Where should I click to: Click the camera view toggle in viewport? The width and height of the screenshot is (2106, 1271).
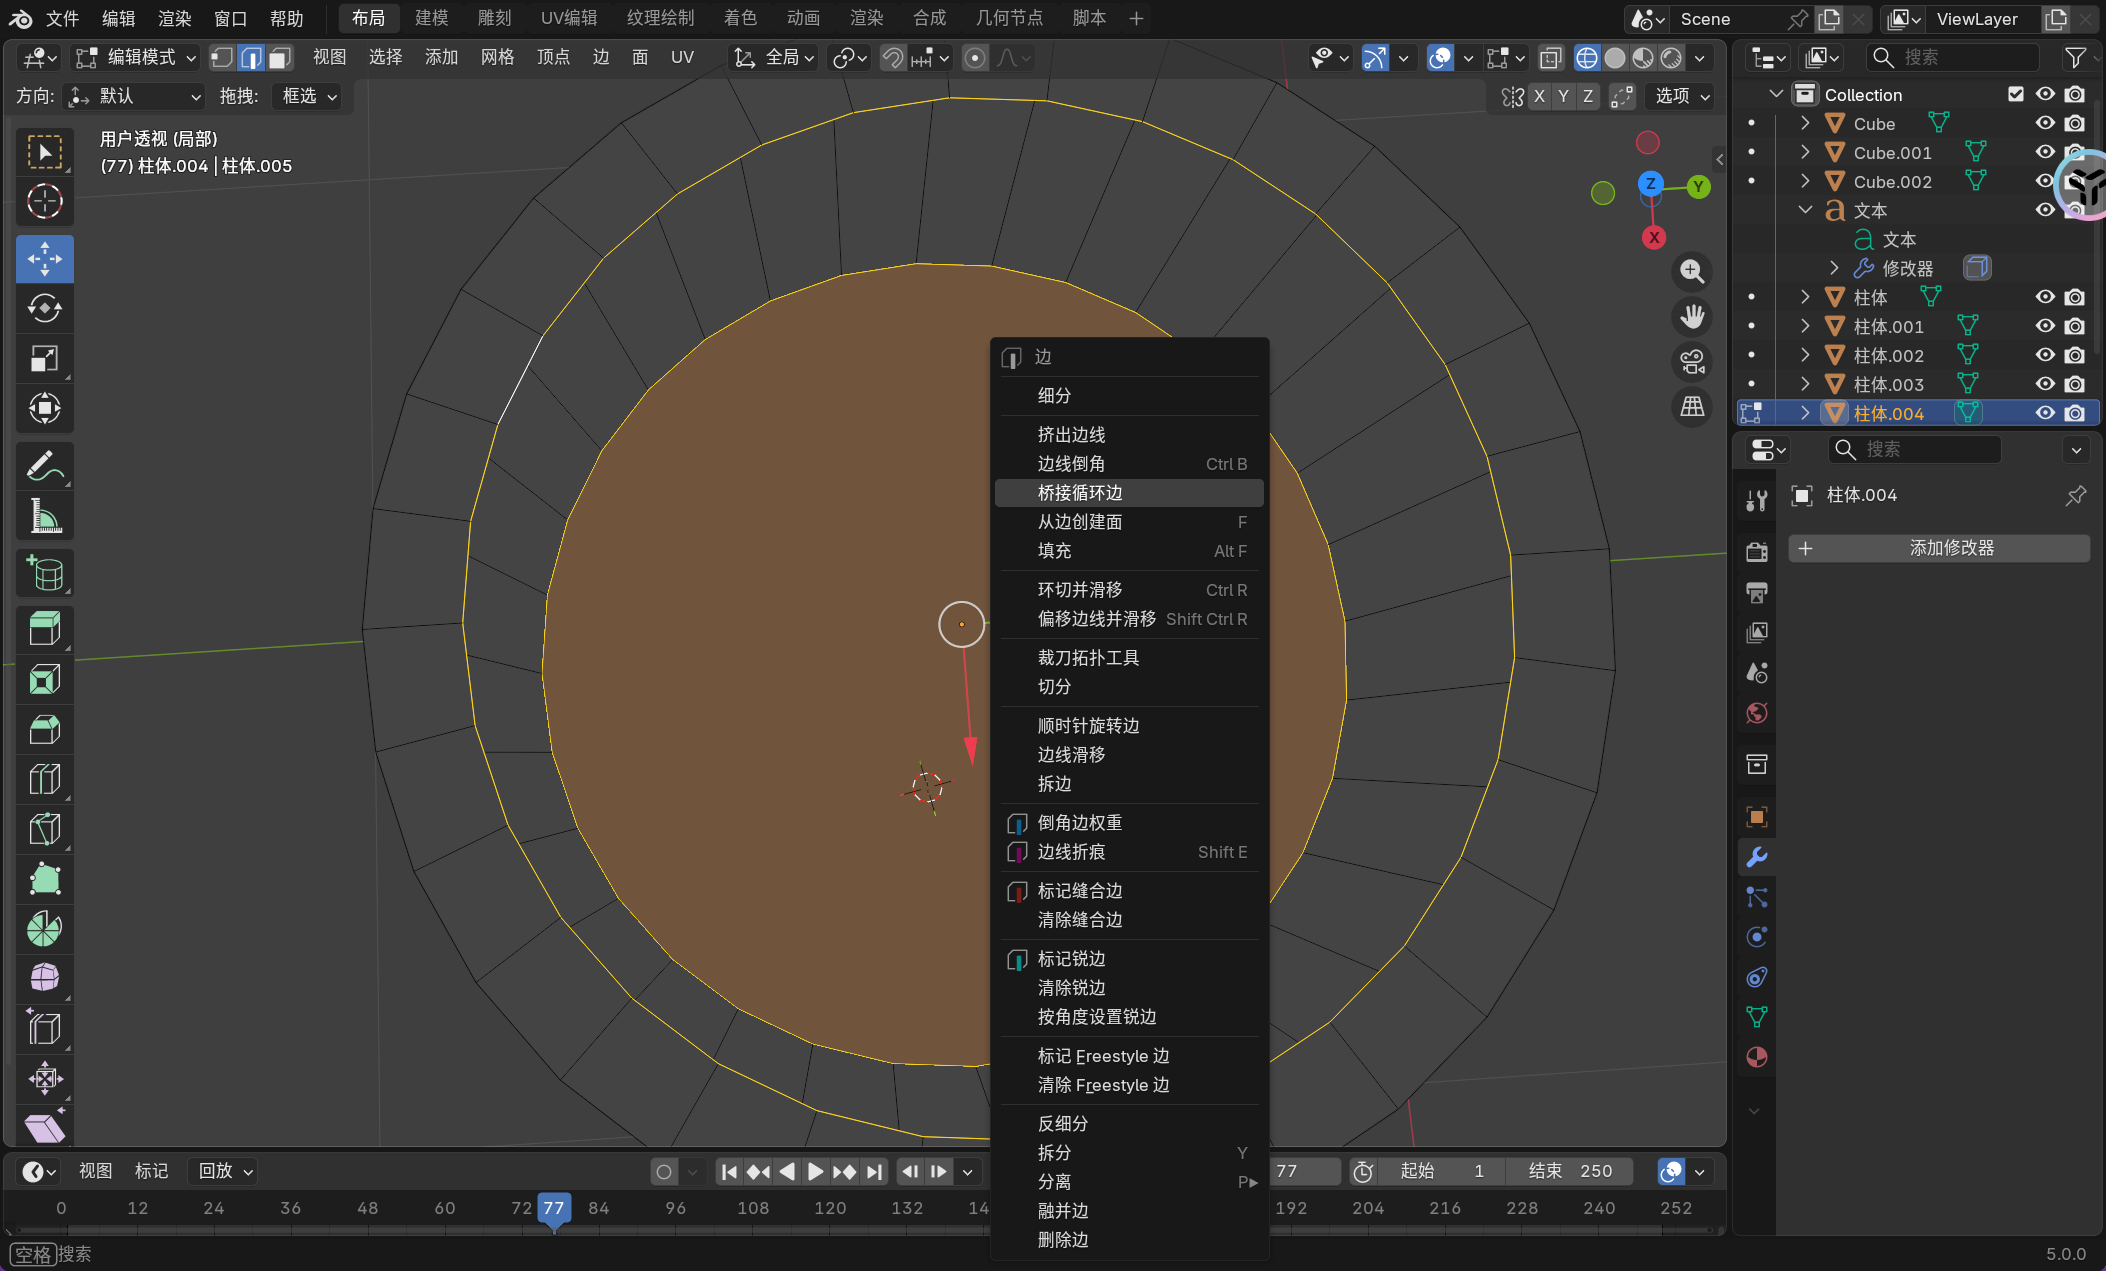[x=1692, y=362]
